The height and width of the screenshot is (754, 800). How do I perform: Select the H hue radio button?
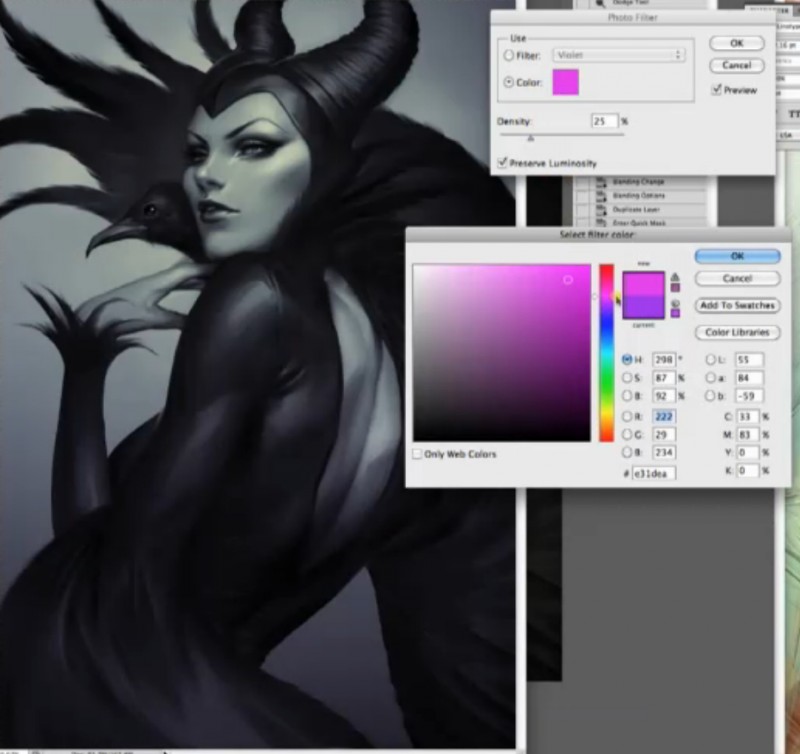click(x=627, y=360)
